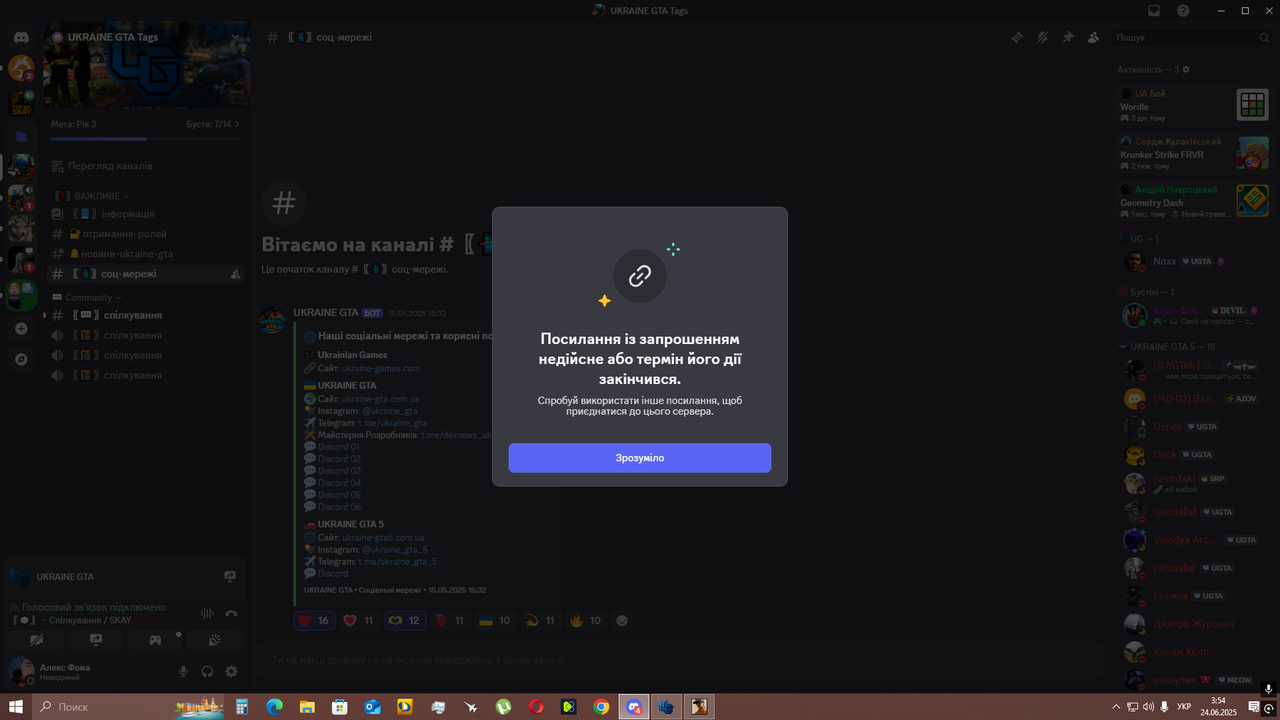
Task: Open the Help question mark icon
Action: point(1183,11)
